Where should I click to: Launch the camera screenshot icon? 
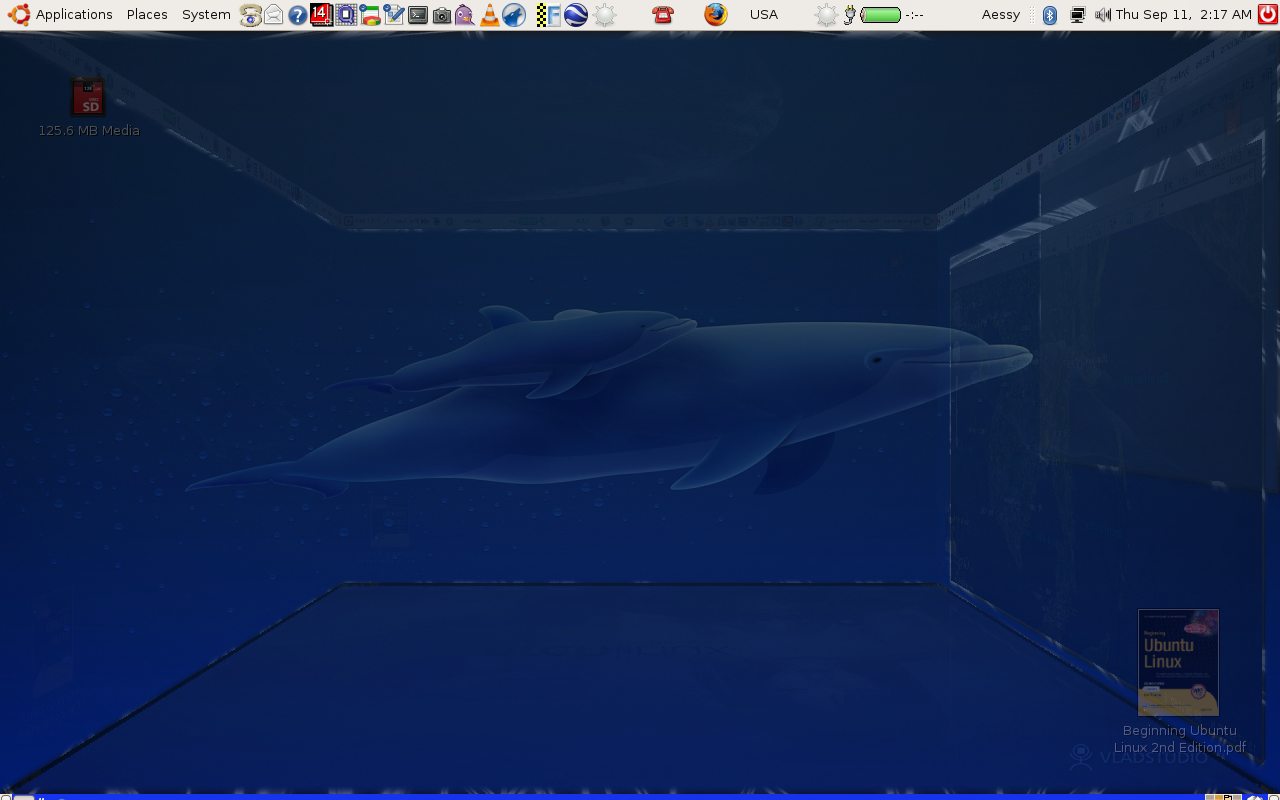442,15
